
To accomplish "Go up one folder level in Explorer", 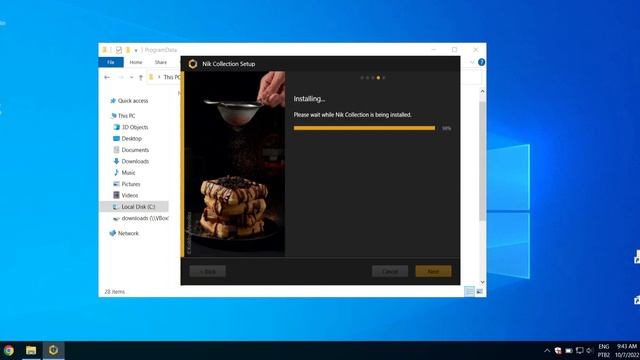I will tap(140, 77).
